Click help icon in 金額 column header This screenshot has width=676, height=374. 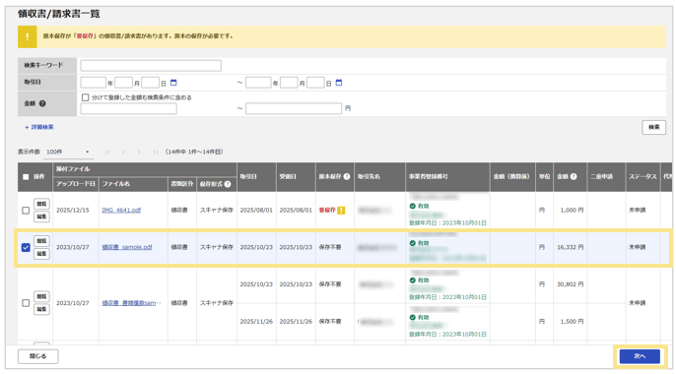573,176
